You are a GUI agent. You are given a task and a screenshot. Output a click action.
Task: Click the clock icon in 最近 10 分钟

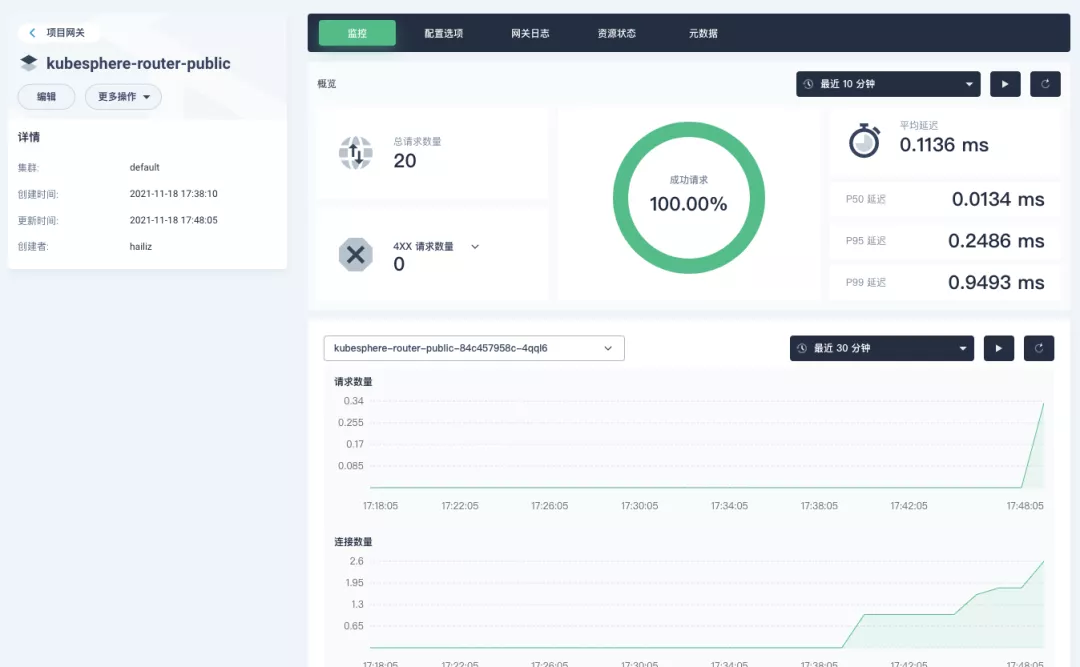[x=808, y=84]
